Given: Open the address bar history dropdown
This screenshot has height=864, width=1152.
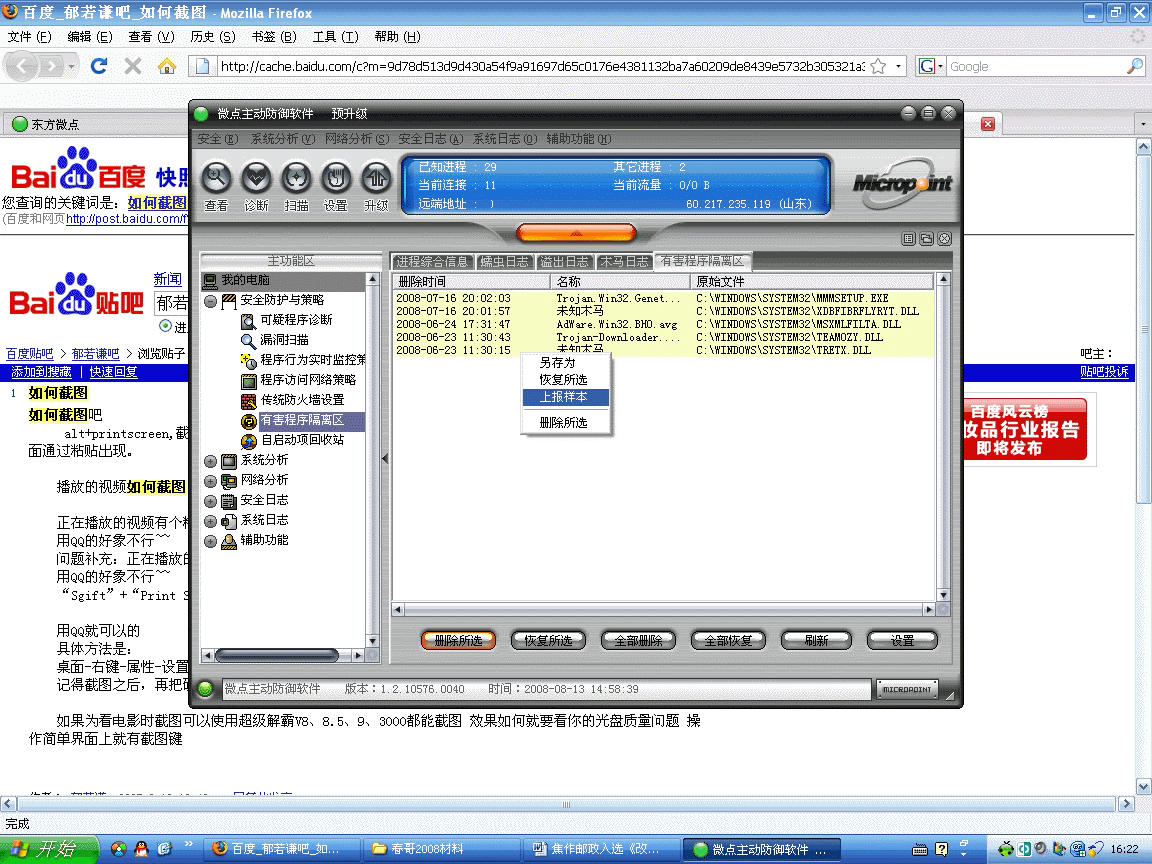Looking at the screenshot, I should pyautogui.click(x=898, y=66).
